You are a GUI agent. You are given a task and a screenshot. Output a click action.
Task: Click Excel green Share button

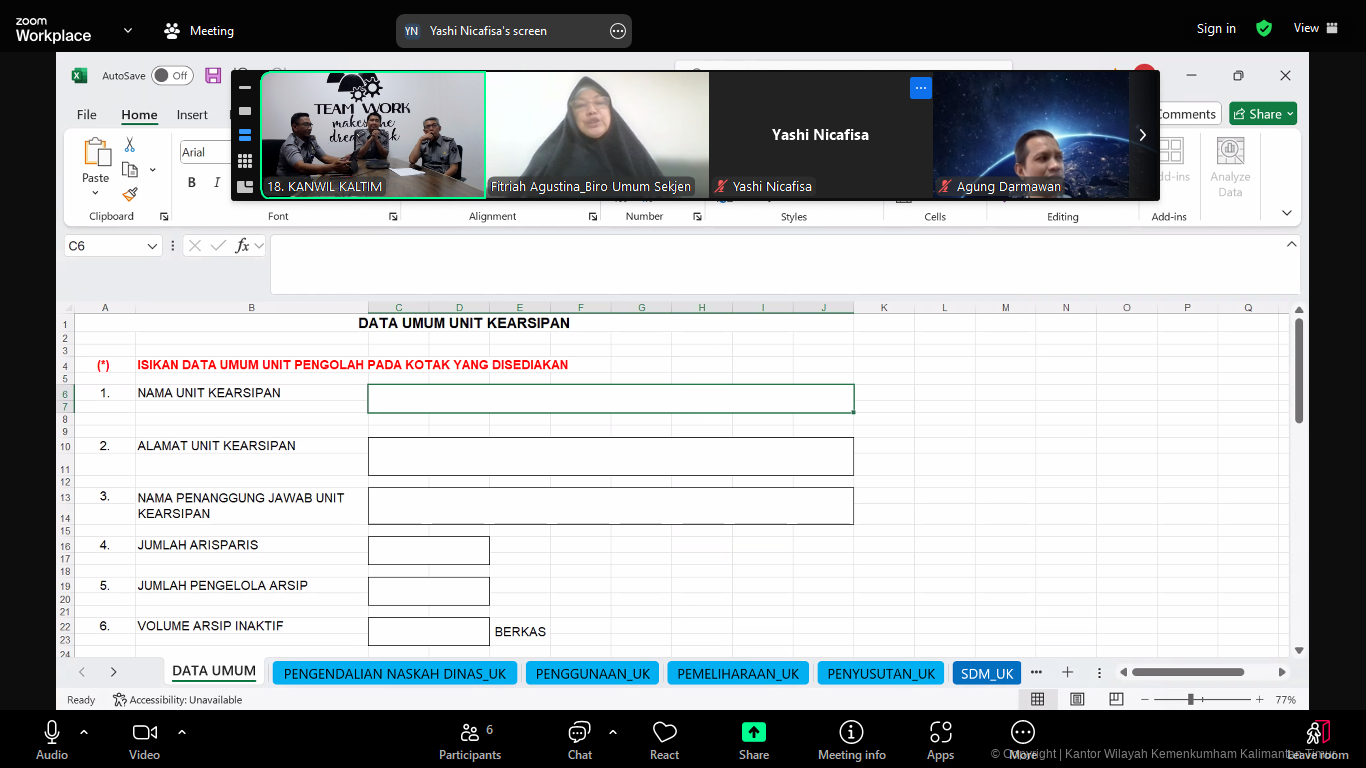point(1263,114)
